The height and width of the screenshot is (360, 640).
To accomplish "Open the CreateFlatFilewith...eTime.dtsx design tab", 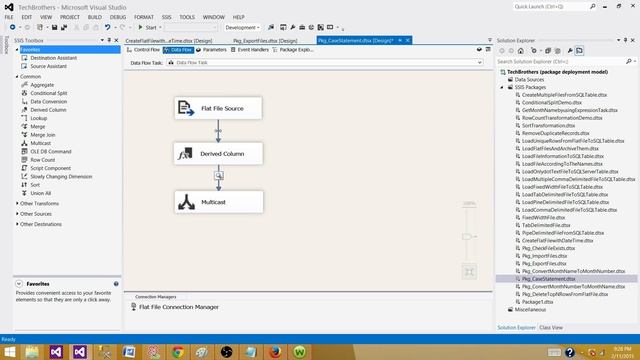I will (x=169, y=41).
